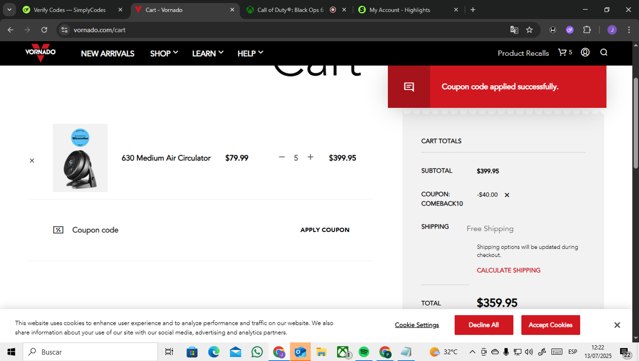Open the browser extensions puzzle icon

tap(586, 30)
